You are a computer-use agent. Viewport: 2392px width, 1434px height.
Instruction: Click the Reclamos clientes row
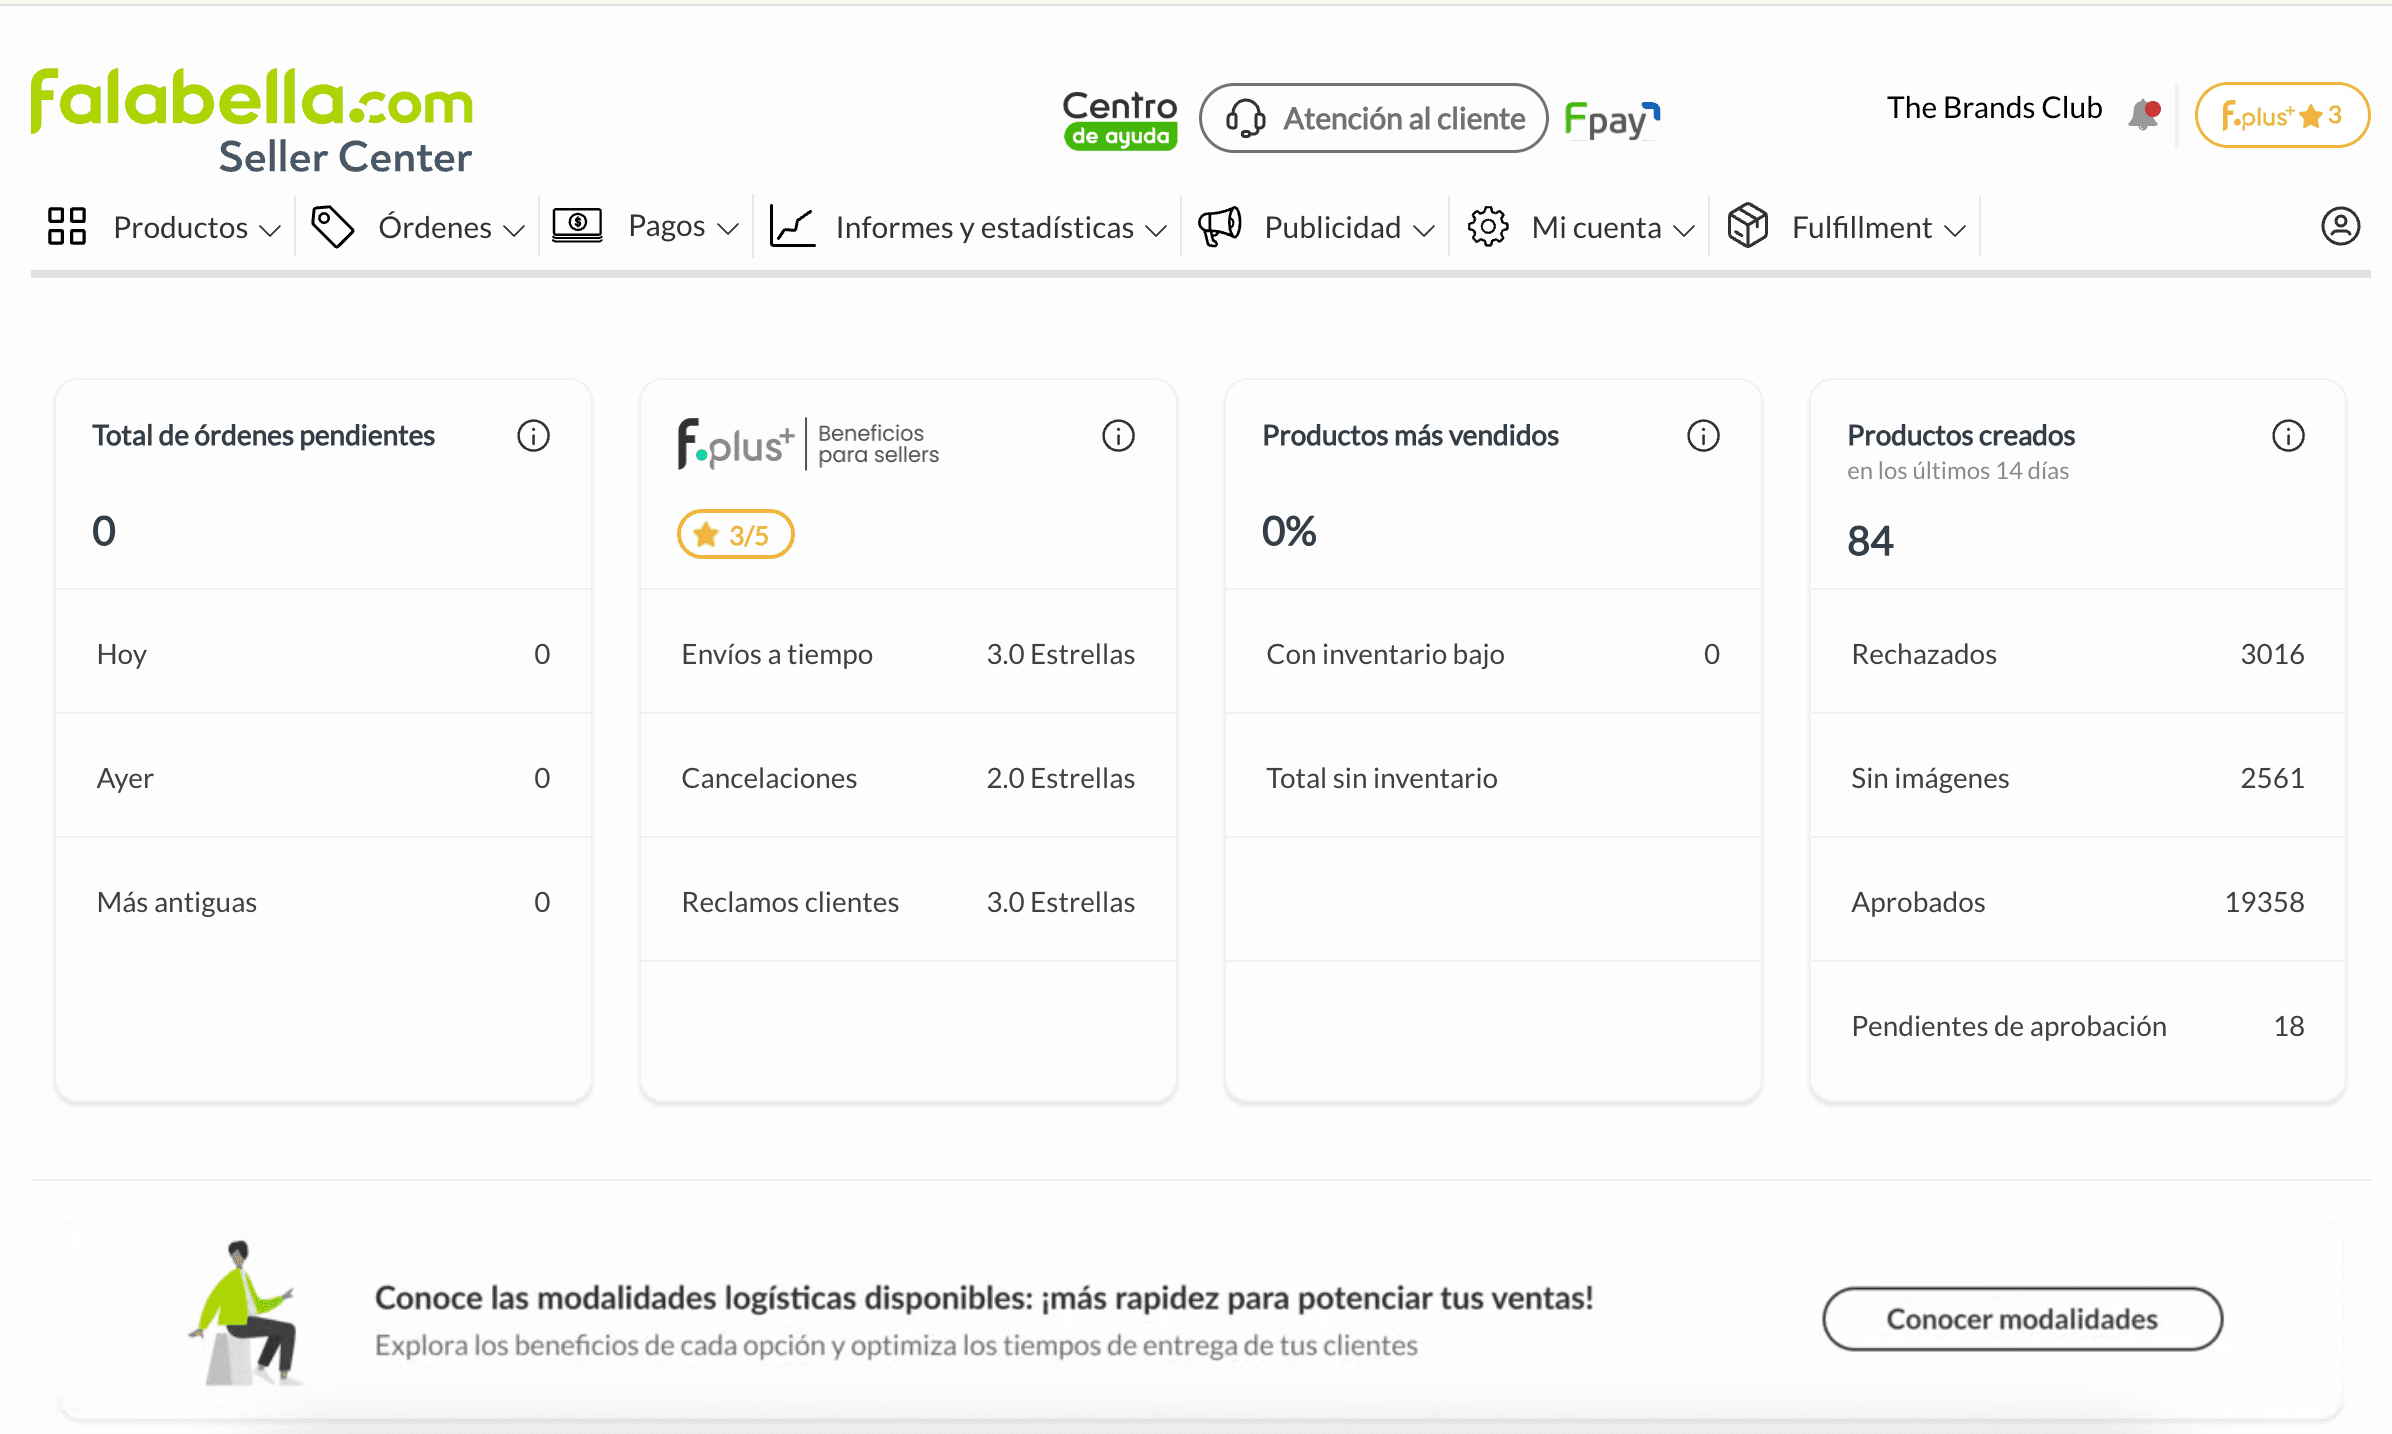coord(908,902)
